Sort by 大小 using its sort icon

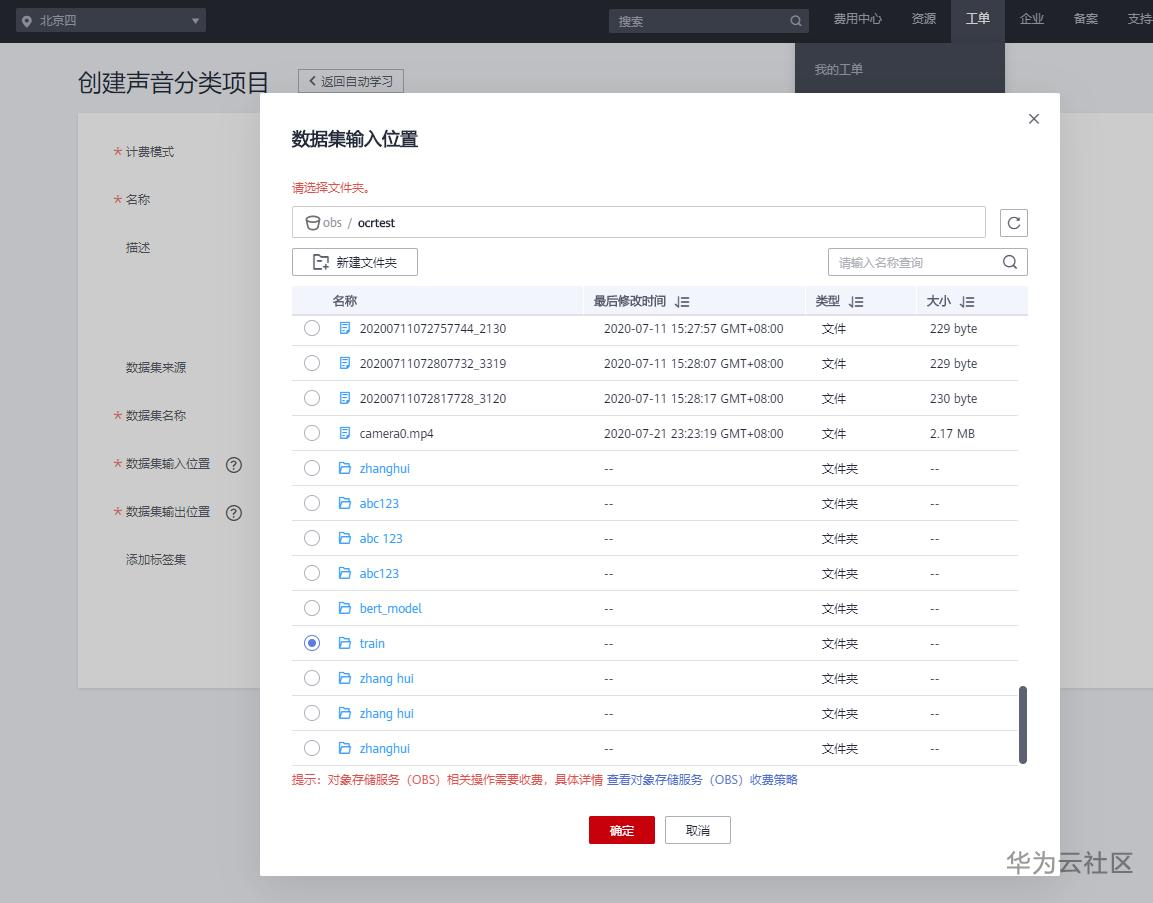[x=967, y=301]
